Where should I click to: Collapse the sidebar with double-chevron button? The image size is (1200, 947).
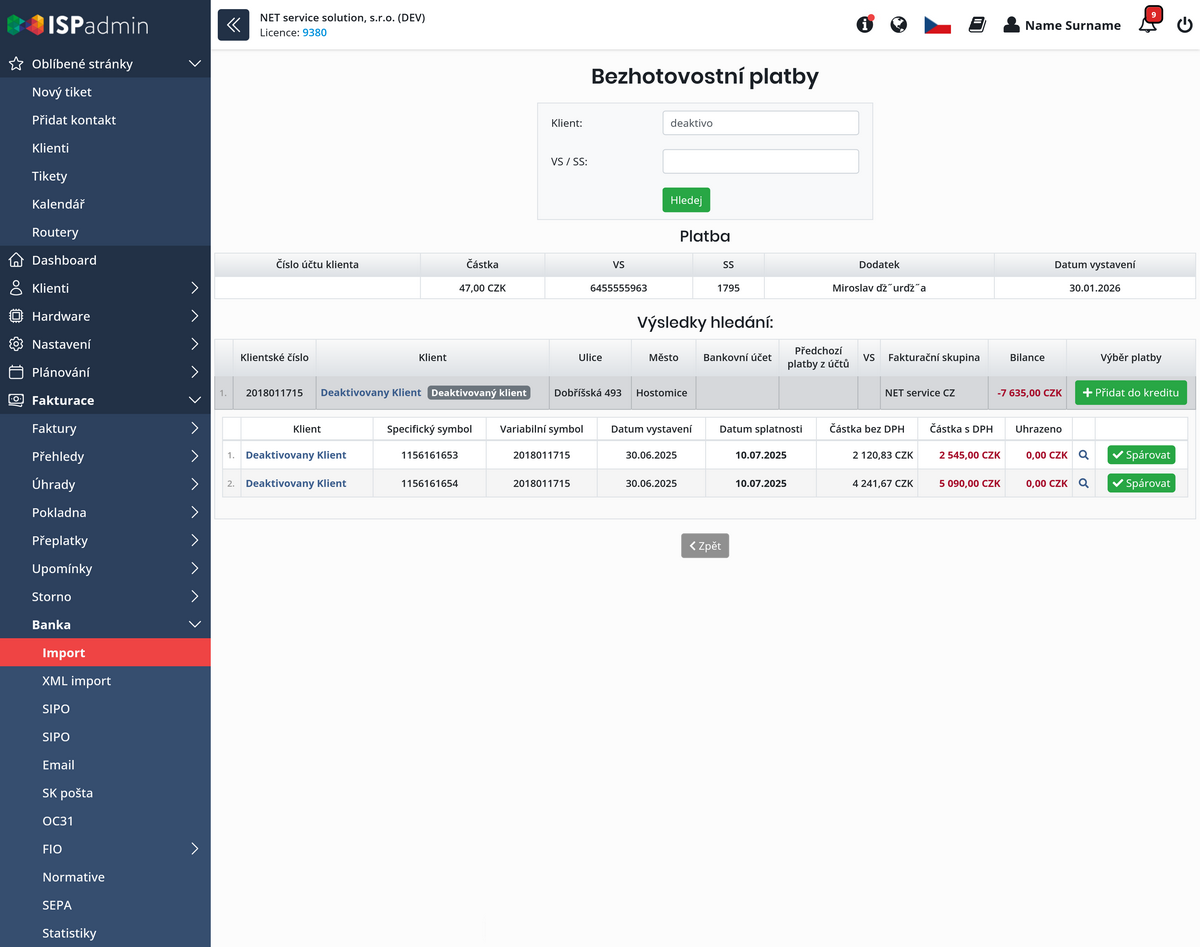click(x=233, y=25)
